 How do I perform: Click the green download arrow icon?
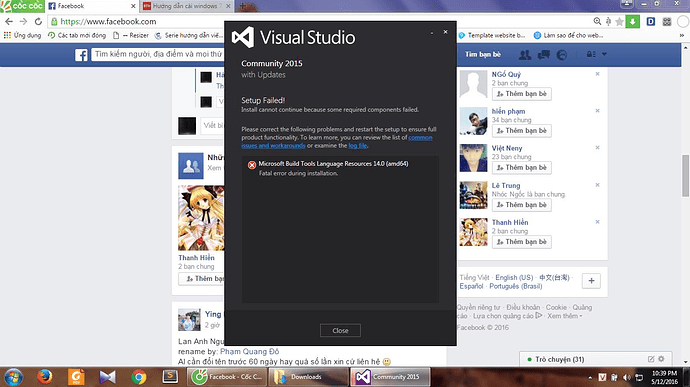(632, 21)
